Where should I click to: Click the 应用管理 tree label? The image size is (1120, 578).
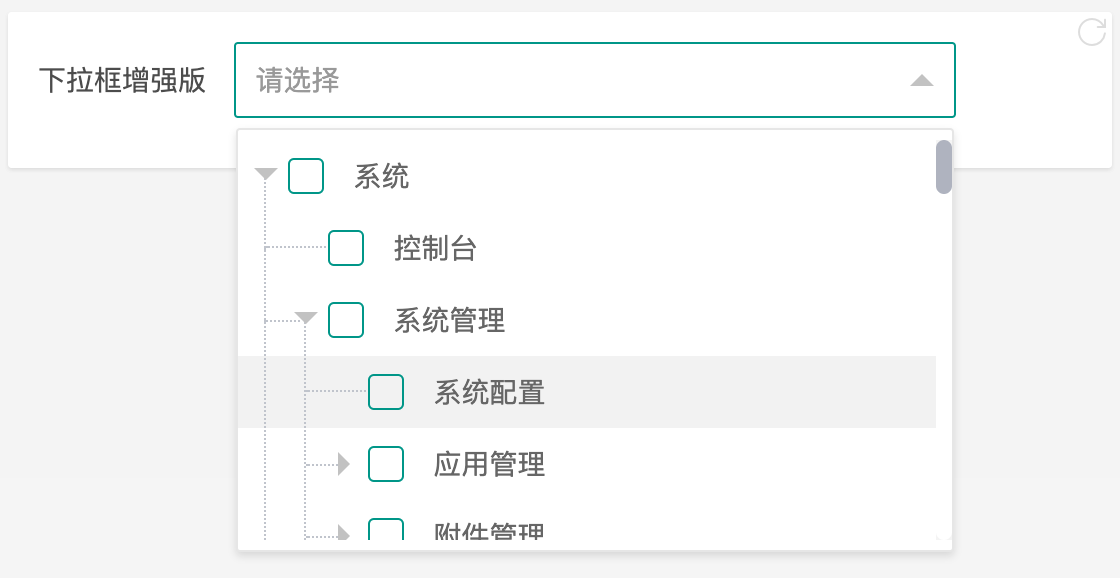coord(489,465)
